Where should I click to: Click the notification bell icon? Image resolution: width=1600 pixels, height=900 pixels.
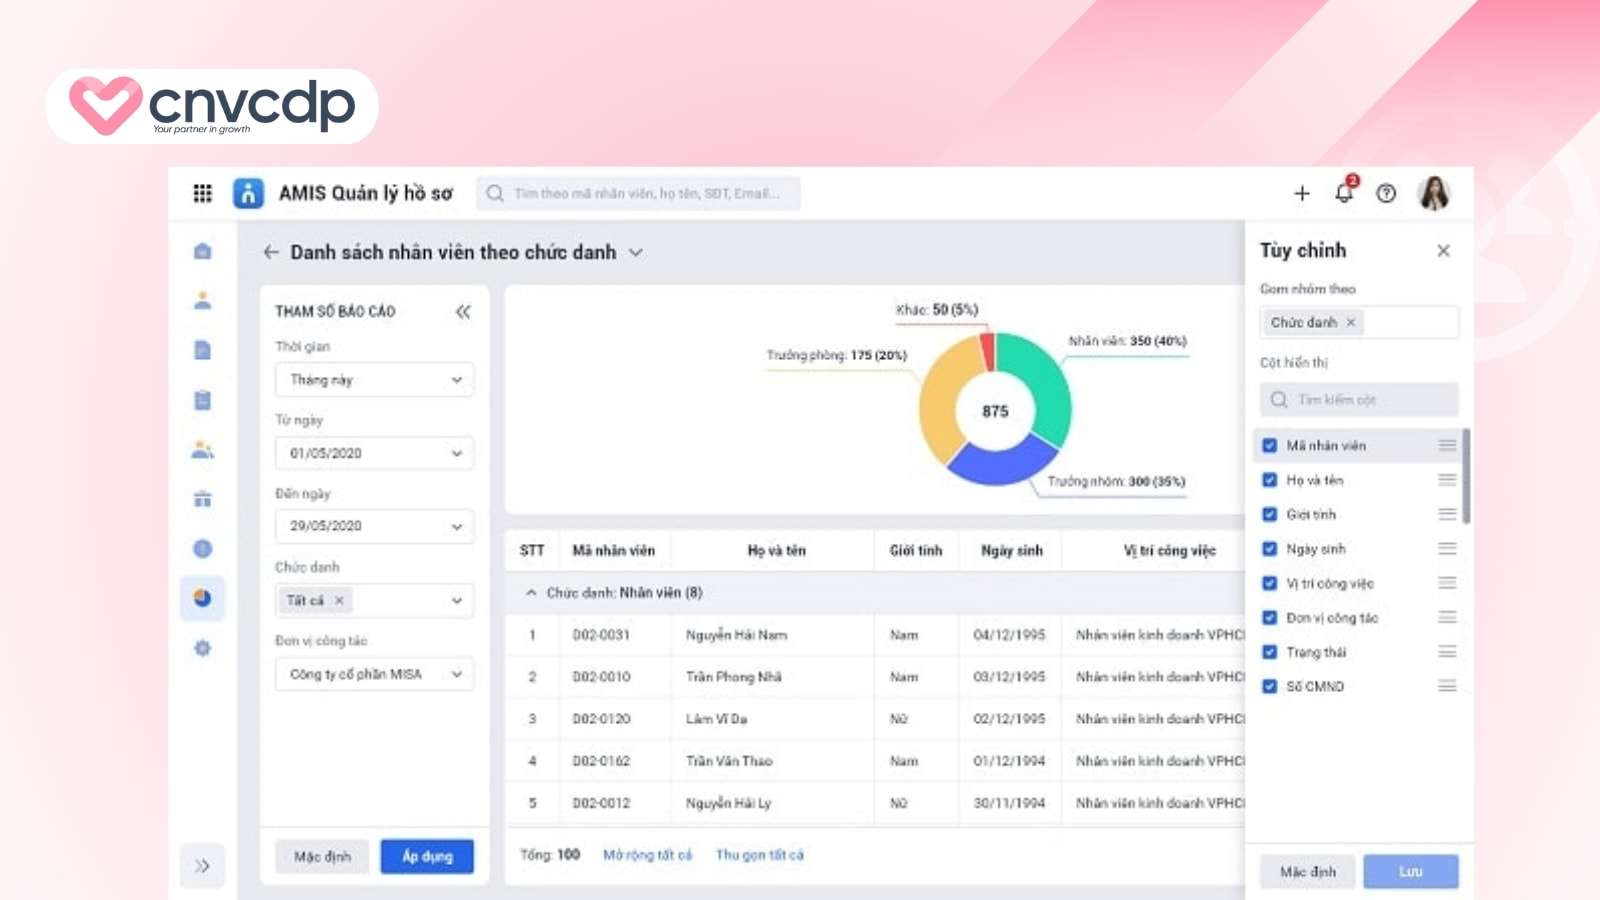(1344, 193)
